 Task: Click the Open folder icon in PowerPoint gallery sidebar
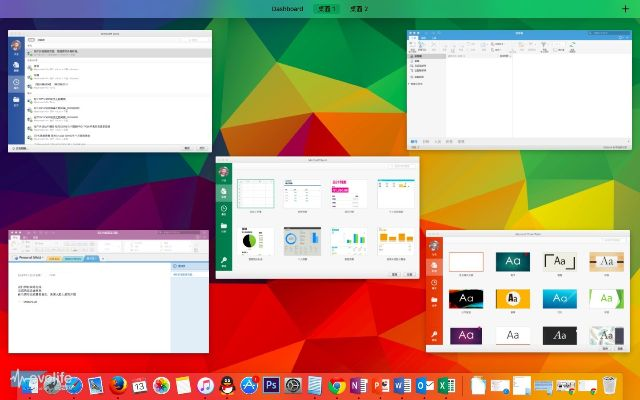point(434,299)
